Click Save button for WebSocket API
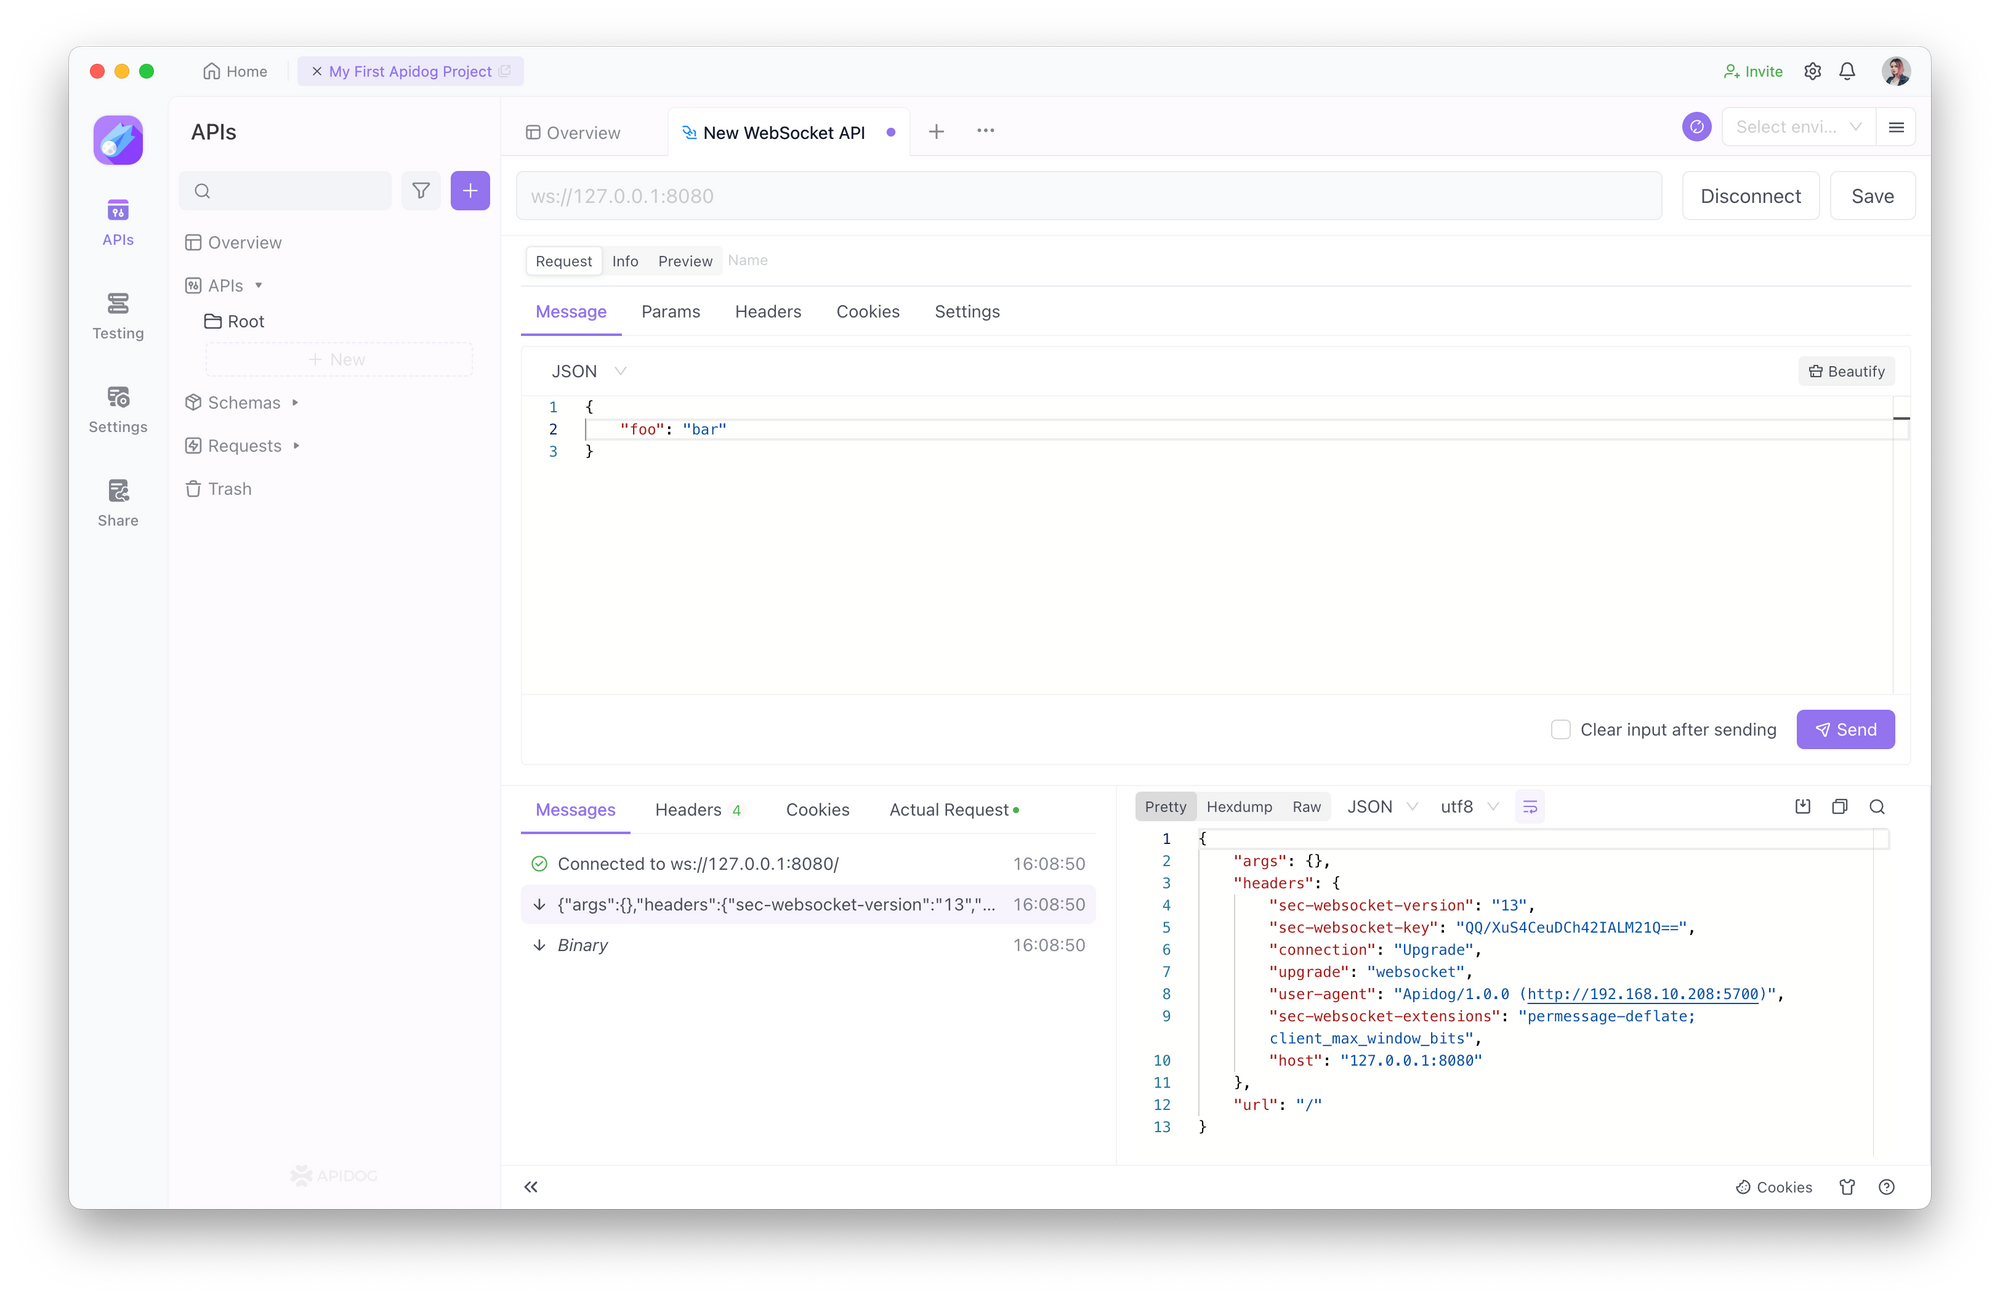2000x1300 pixels. tap(1872, 195)
